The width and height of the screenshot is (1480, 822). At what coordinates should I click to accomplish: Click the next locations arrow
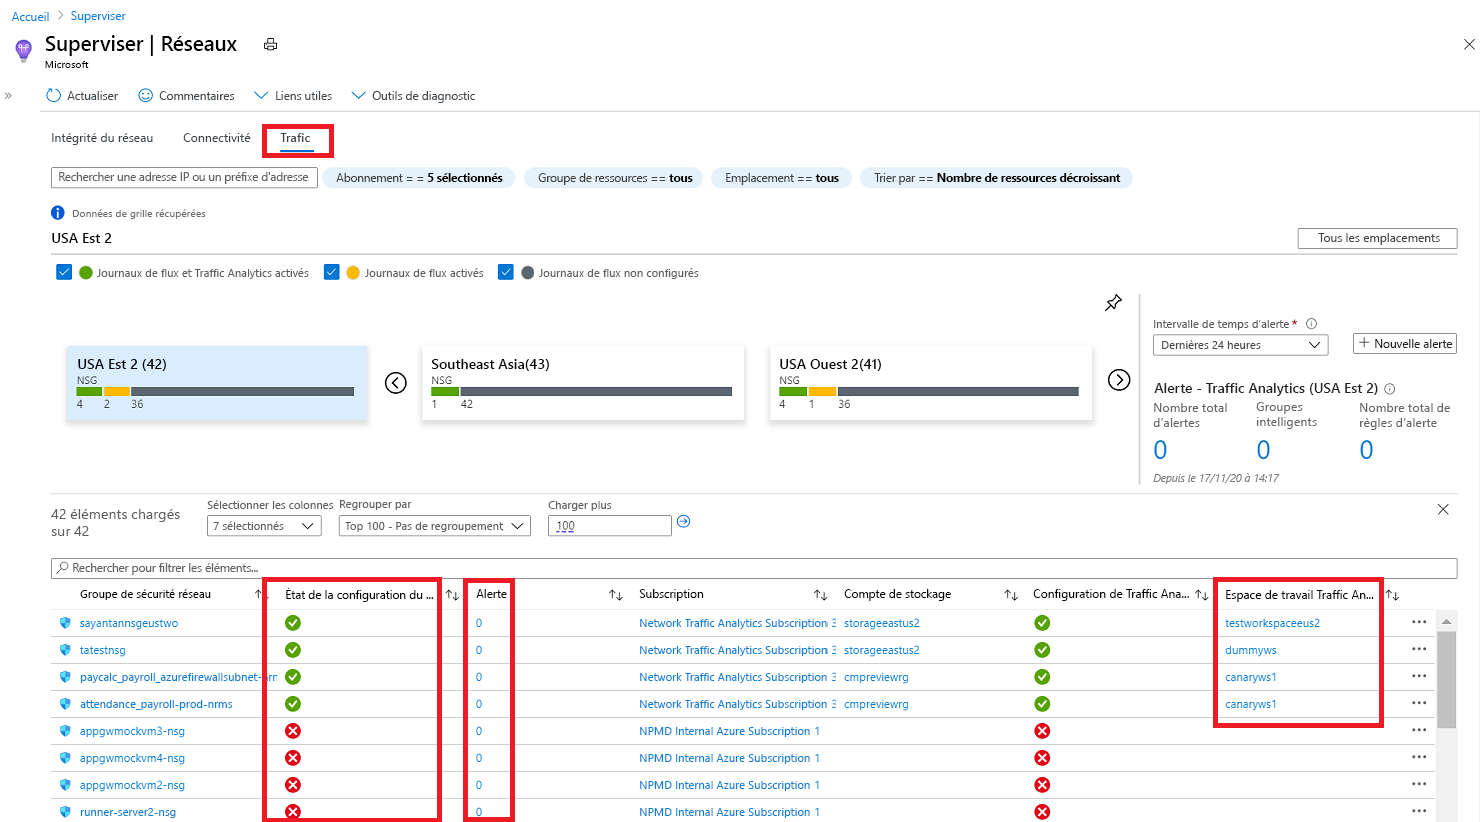(1119, 380)
